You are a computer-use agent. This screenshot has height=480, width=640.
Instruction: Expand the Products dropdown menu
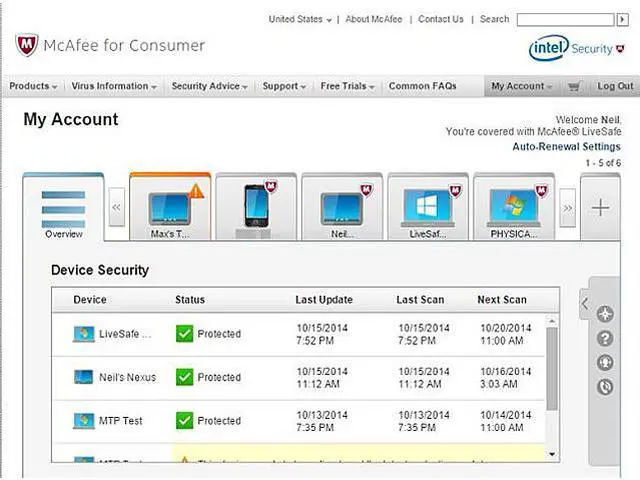tap(33, 87)
